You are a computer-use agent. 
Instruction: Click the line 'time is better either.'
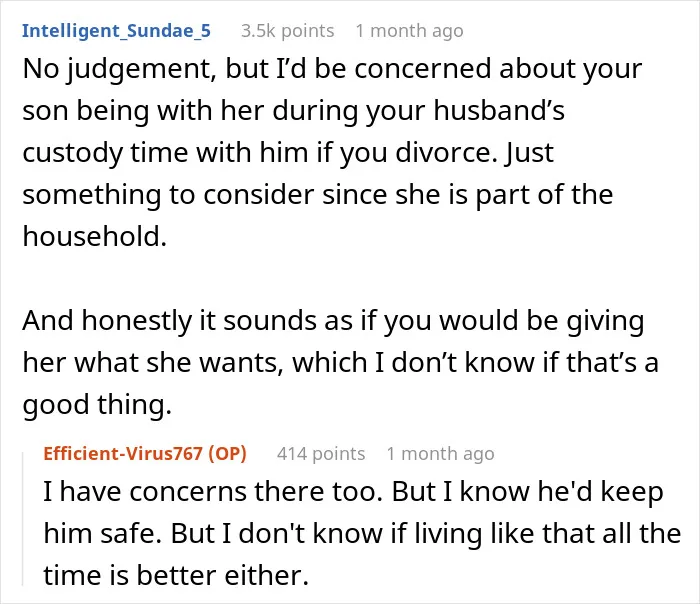(x=176, y=576)
